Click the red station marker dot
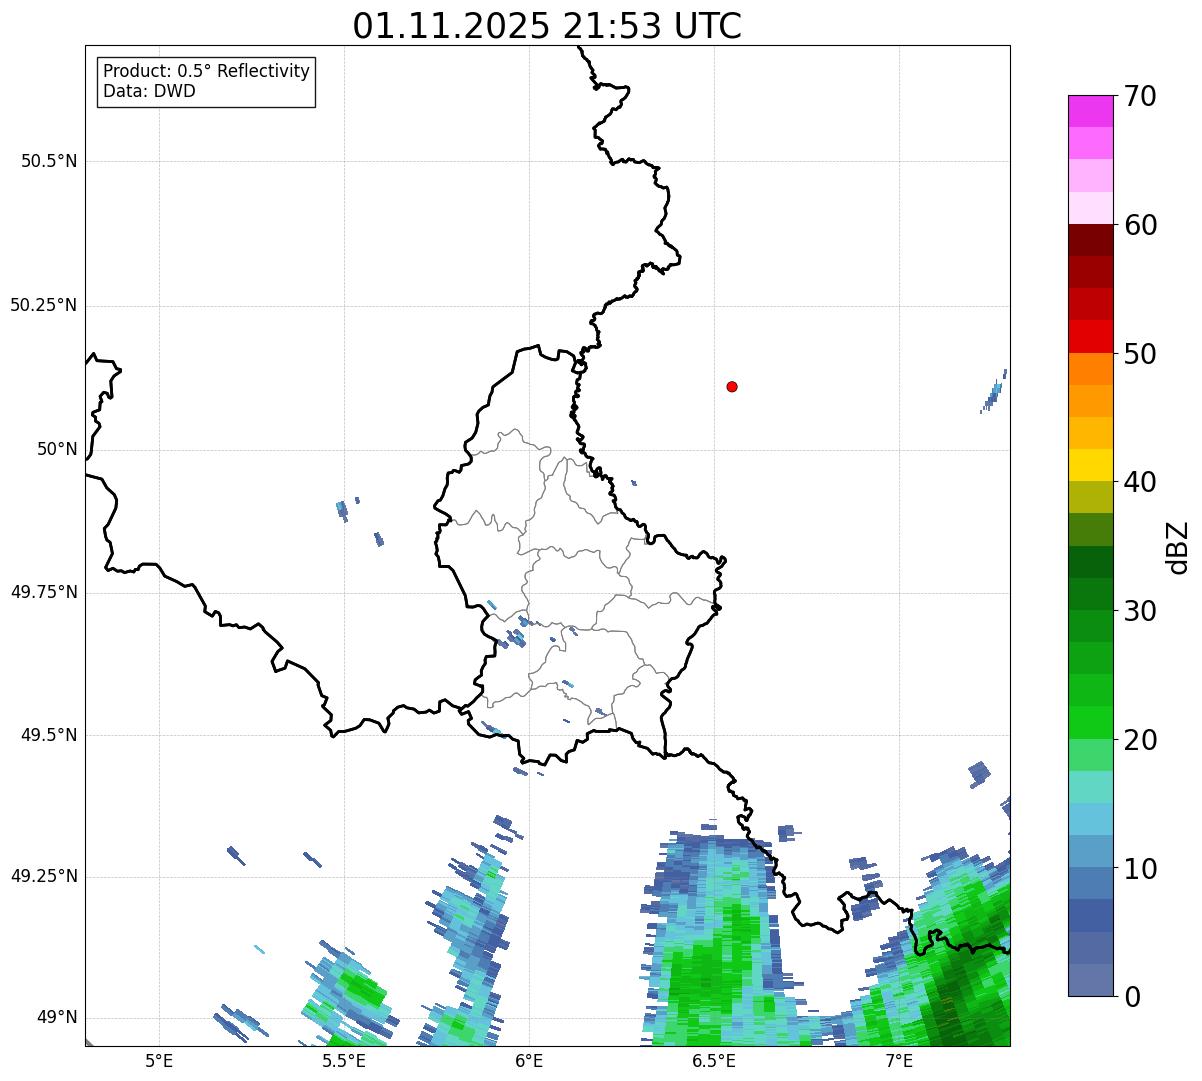1202x1081 pixels. click(x=732, y=386)
